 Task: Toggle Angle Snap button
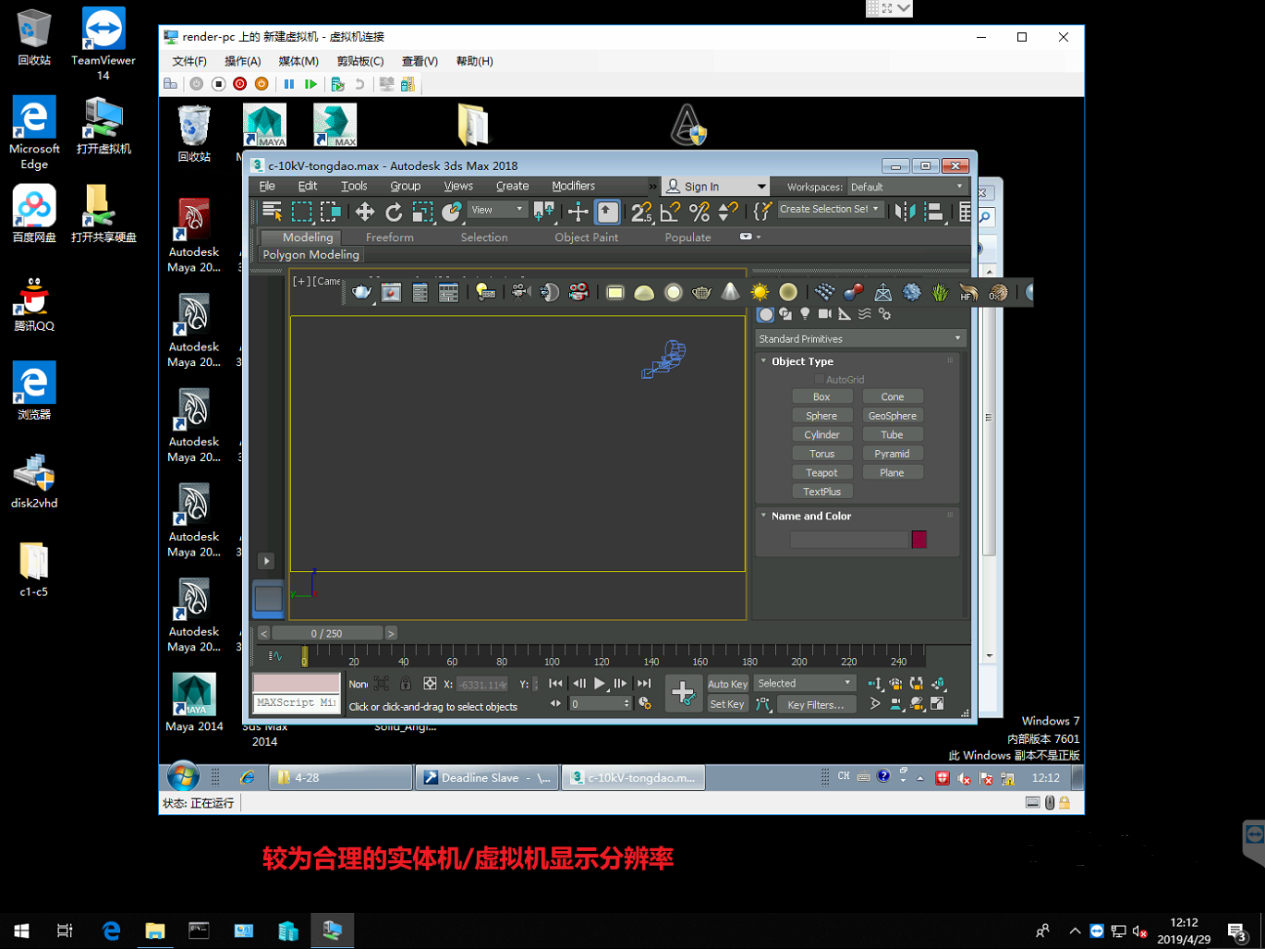click(670, 211)
